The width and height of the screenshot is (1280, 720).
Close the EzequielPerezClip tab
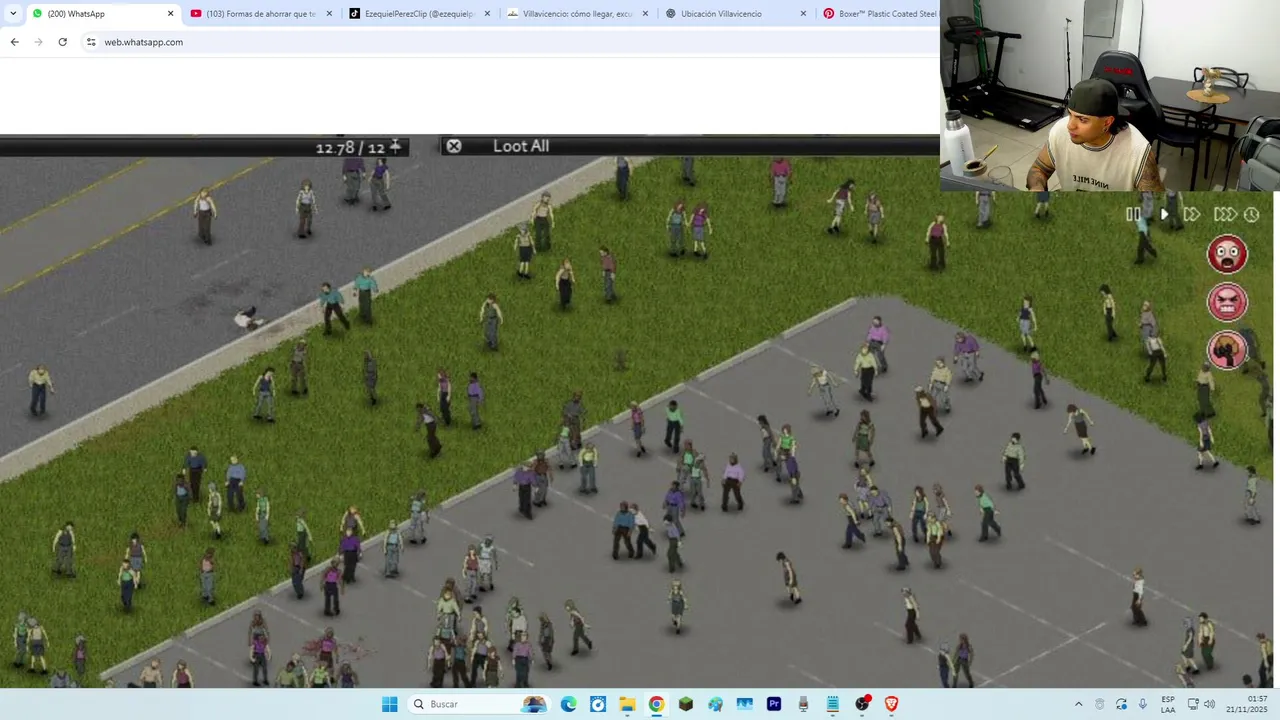click(487, 14)
